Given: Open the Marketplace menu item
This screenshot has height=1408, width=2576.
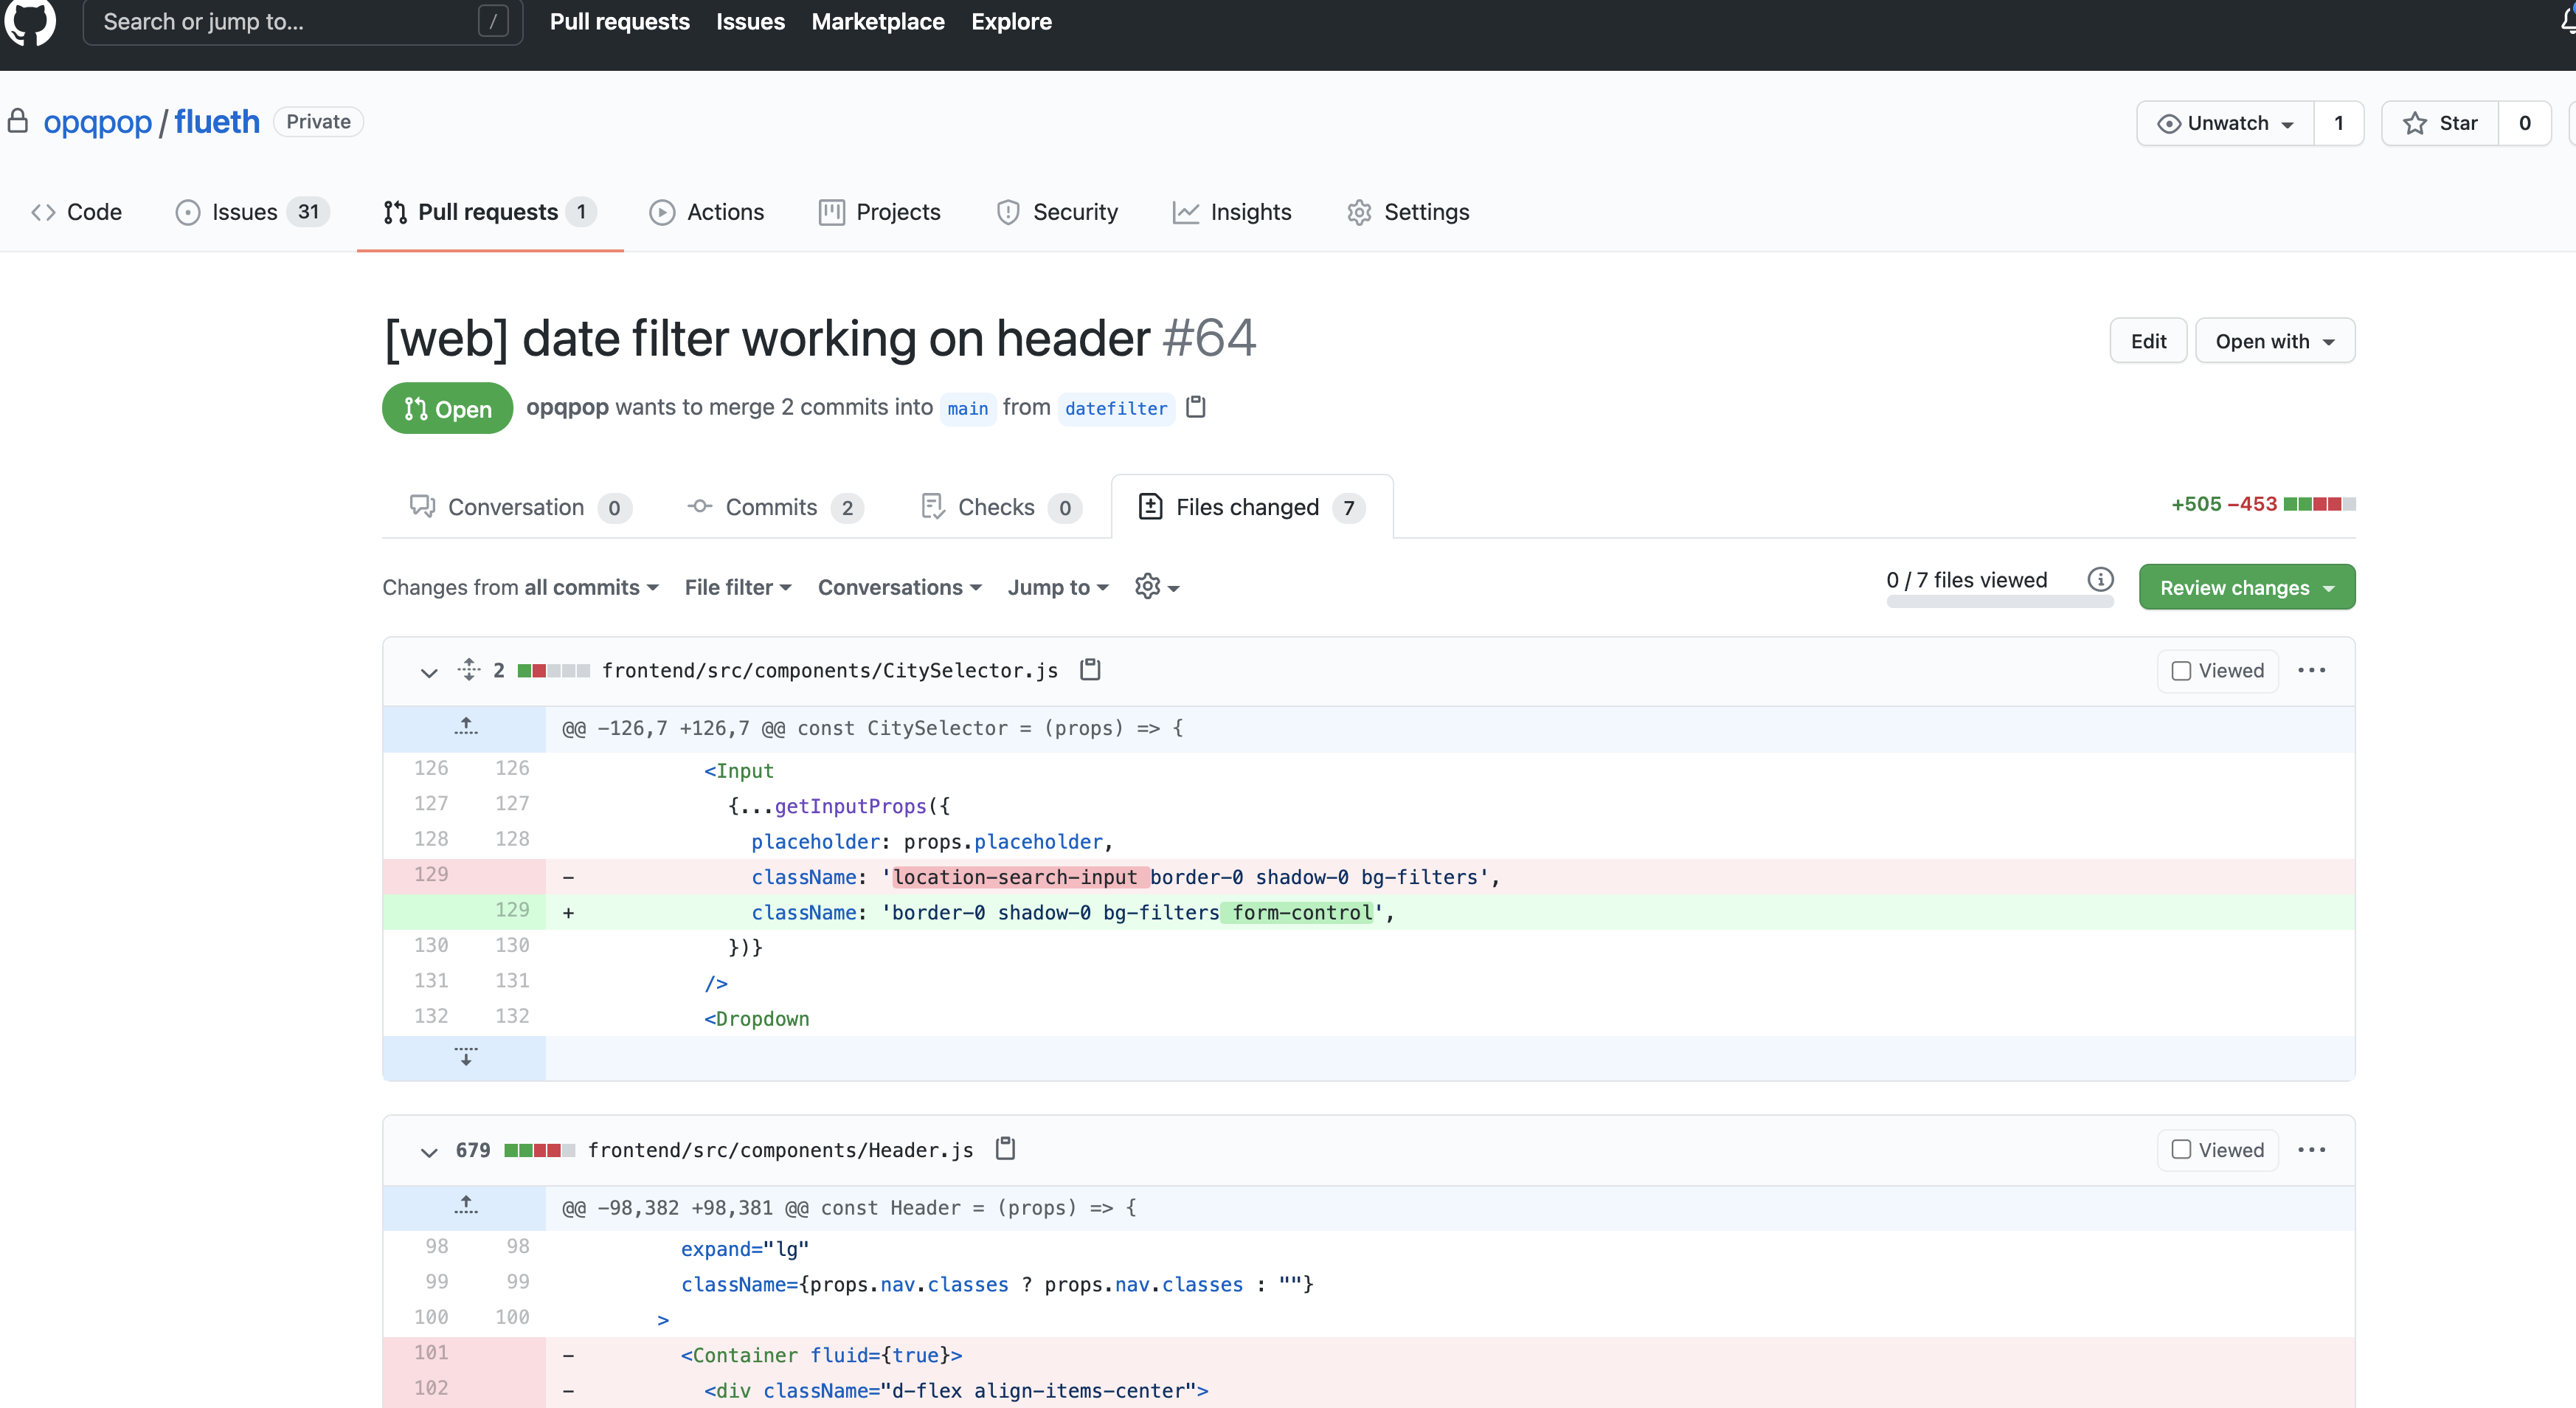Looking at the screenshot, I should (x=877, y=21).
